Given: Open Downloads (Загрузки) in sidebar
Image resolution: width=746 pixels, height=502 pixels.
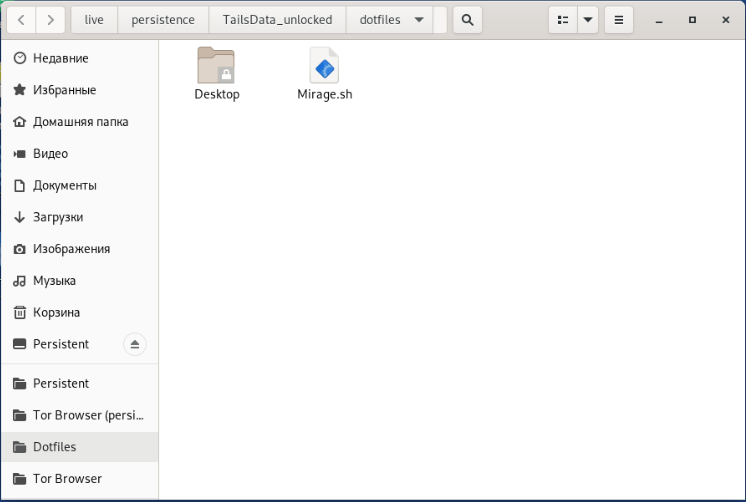Looking at the screenshot, I should click(x=58, y=217).
